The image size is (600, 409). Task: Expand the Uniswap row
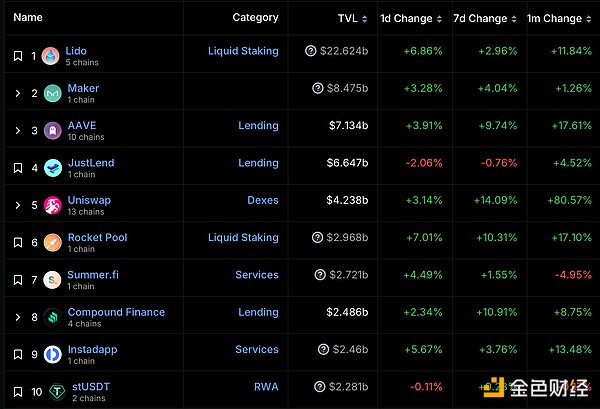coord(18,206)
